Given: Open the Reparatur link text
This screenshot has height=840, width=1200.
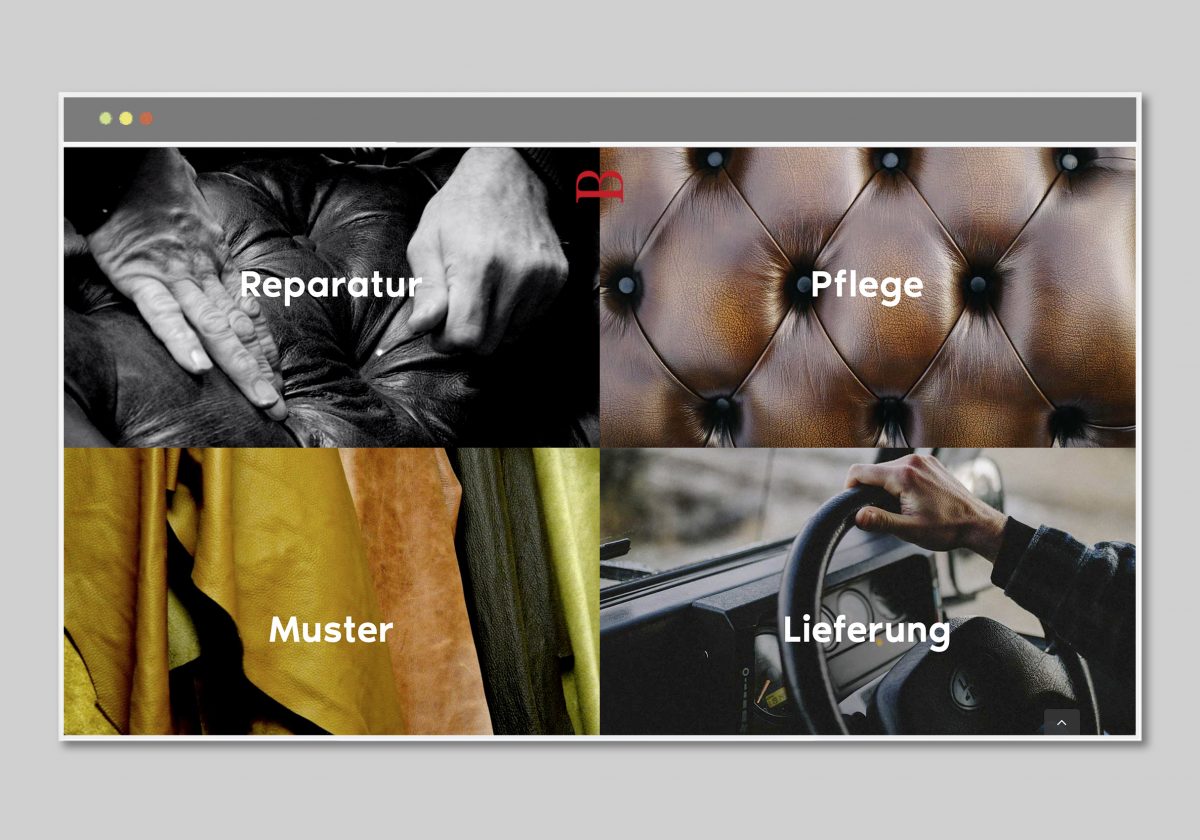Looking at the screenshot, I should pyautogui.click(x=331, y=285).
